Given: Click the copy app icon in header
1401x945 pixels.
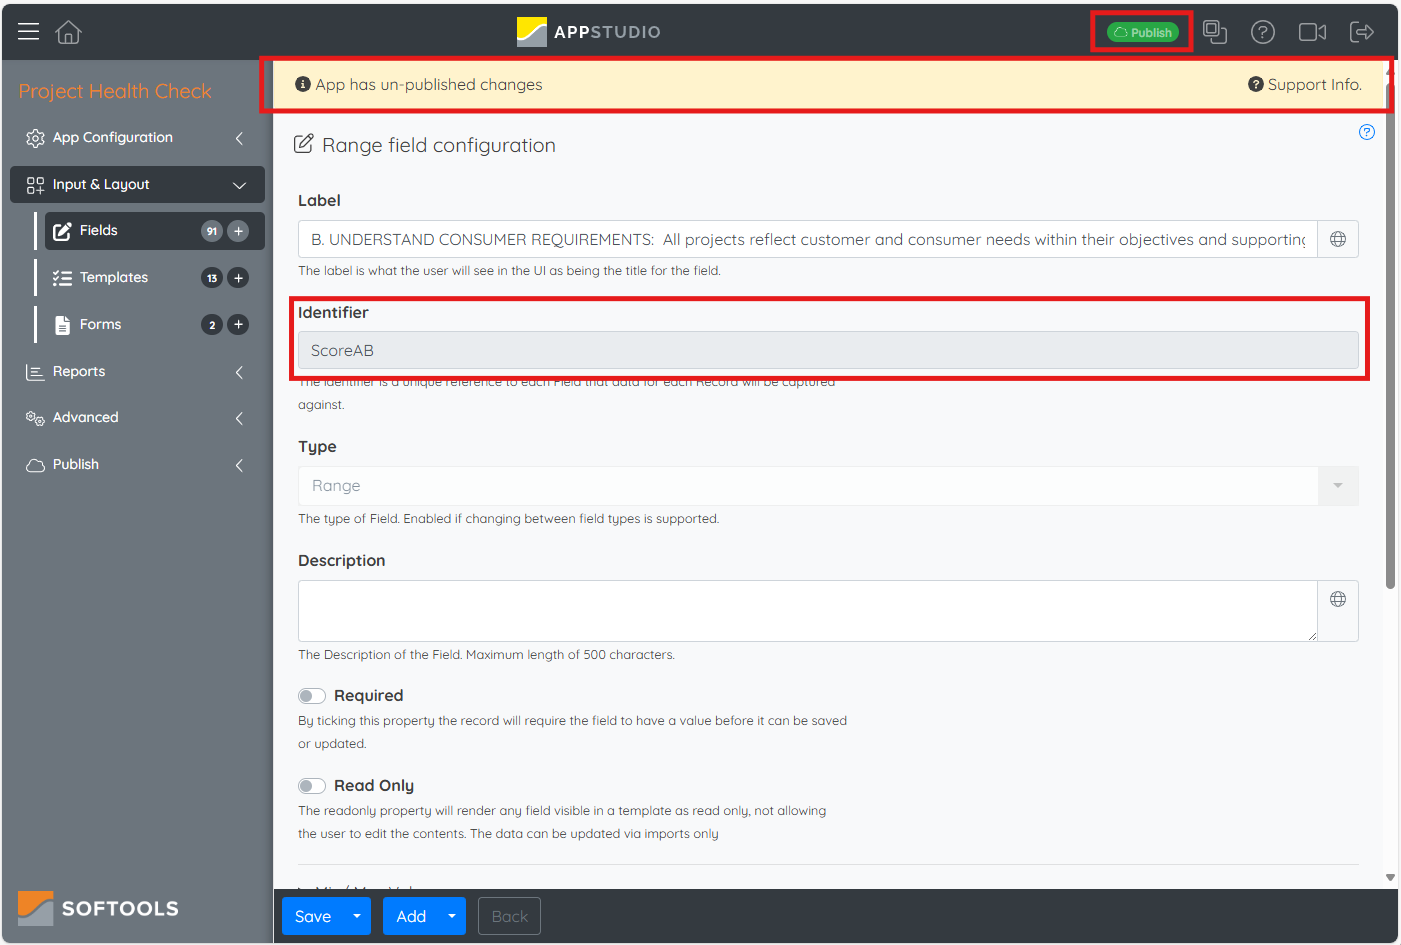Looking at the screenshot, I should (x=1215, y=32).
